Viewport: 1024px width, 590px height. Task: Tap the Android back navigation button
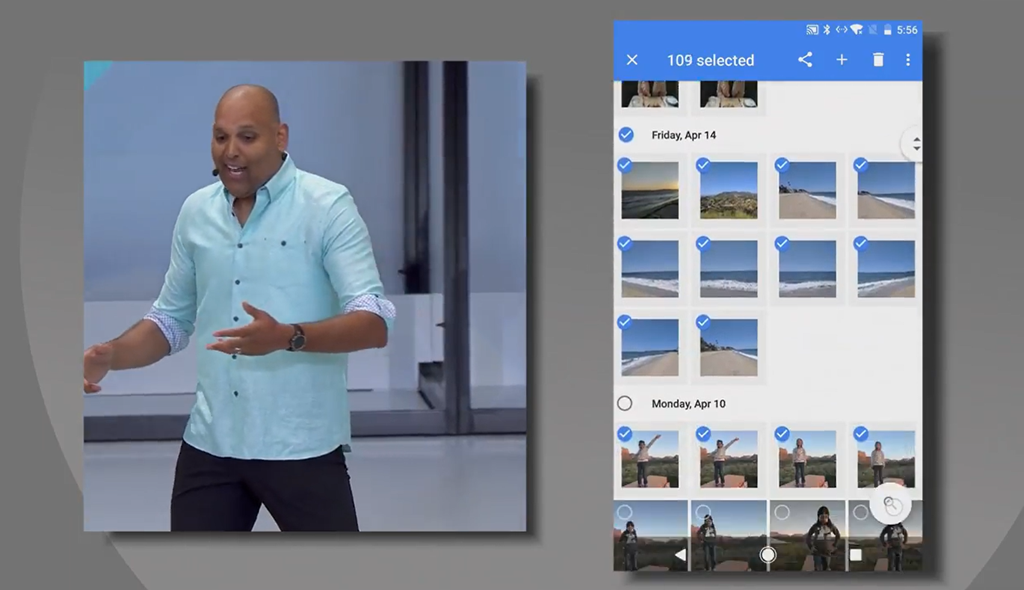(x=680, y=555)
